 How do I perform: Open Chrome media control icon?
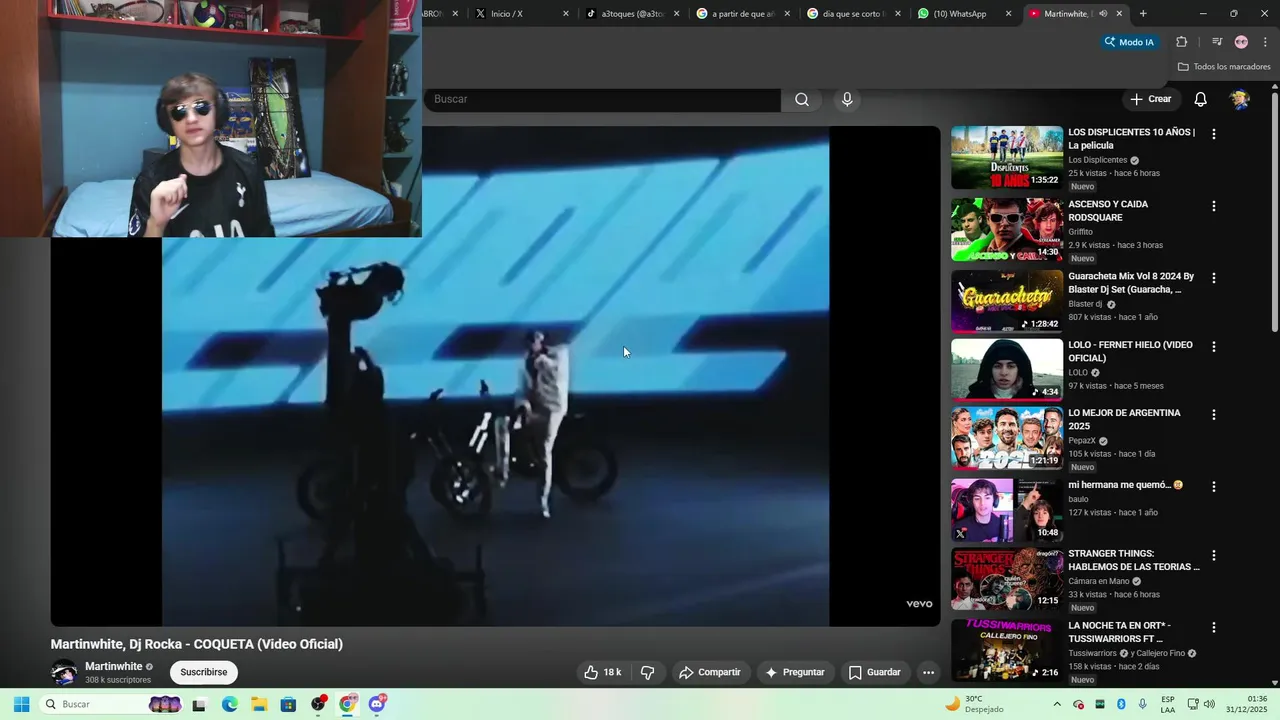pos(1217,42)
